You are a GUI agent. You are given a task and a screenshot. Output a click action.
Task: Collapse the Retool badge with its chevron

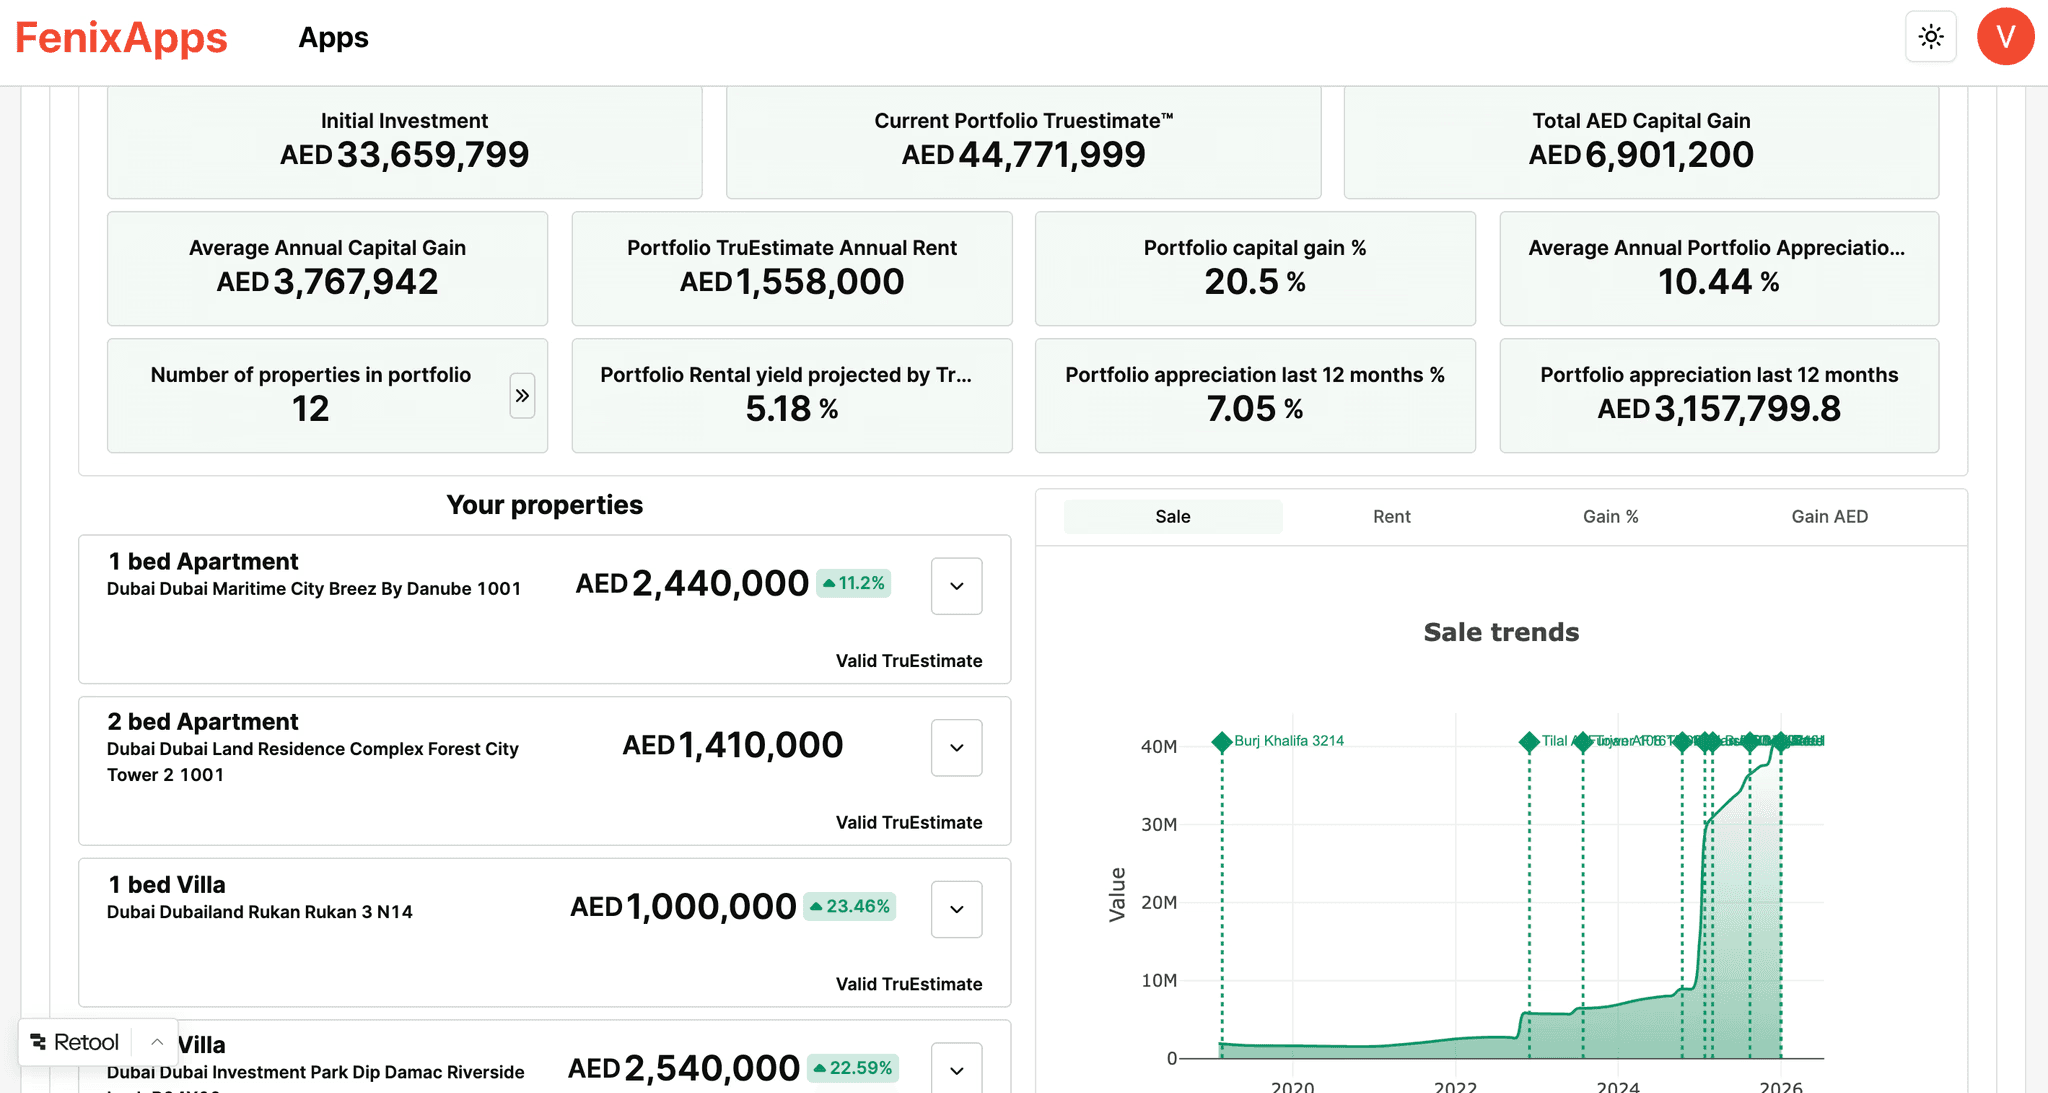click(157, 1041)
